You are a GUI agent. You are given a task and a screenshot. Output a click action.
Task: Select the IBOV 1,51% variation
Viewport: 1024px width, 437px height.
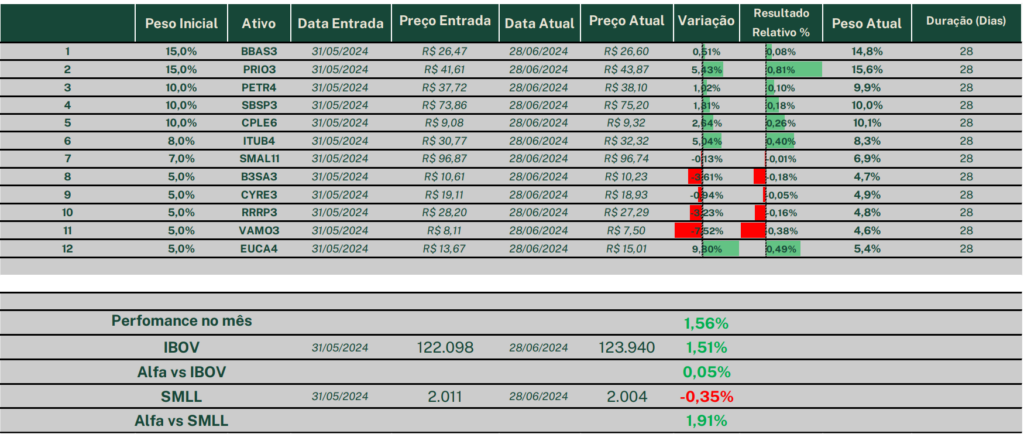706,348
